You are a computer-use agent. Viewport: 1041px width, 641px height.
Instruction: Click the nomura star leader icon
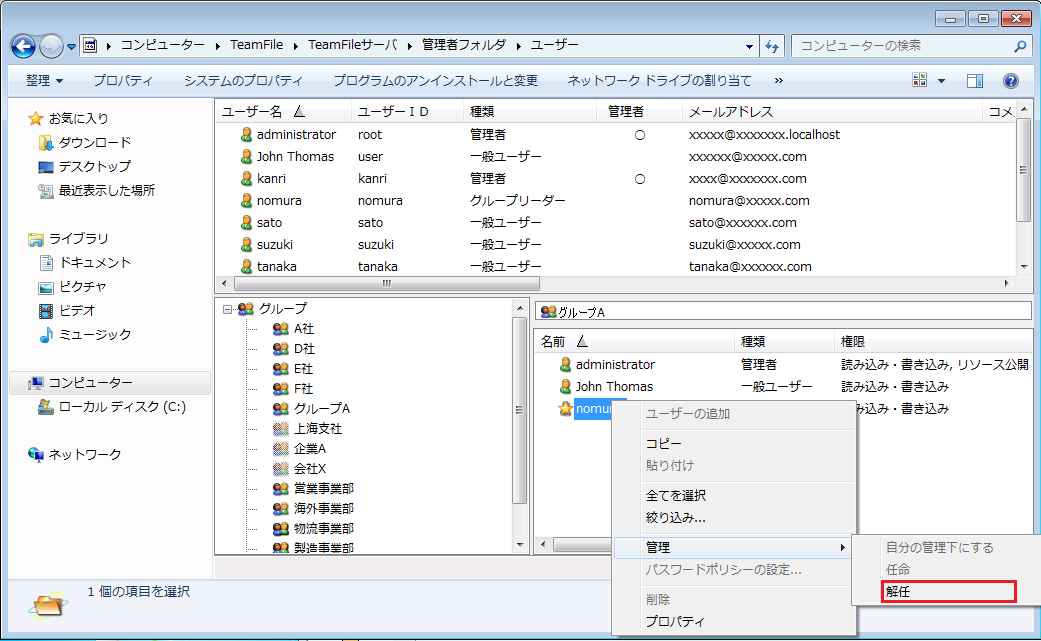565,409
